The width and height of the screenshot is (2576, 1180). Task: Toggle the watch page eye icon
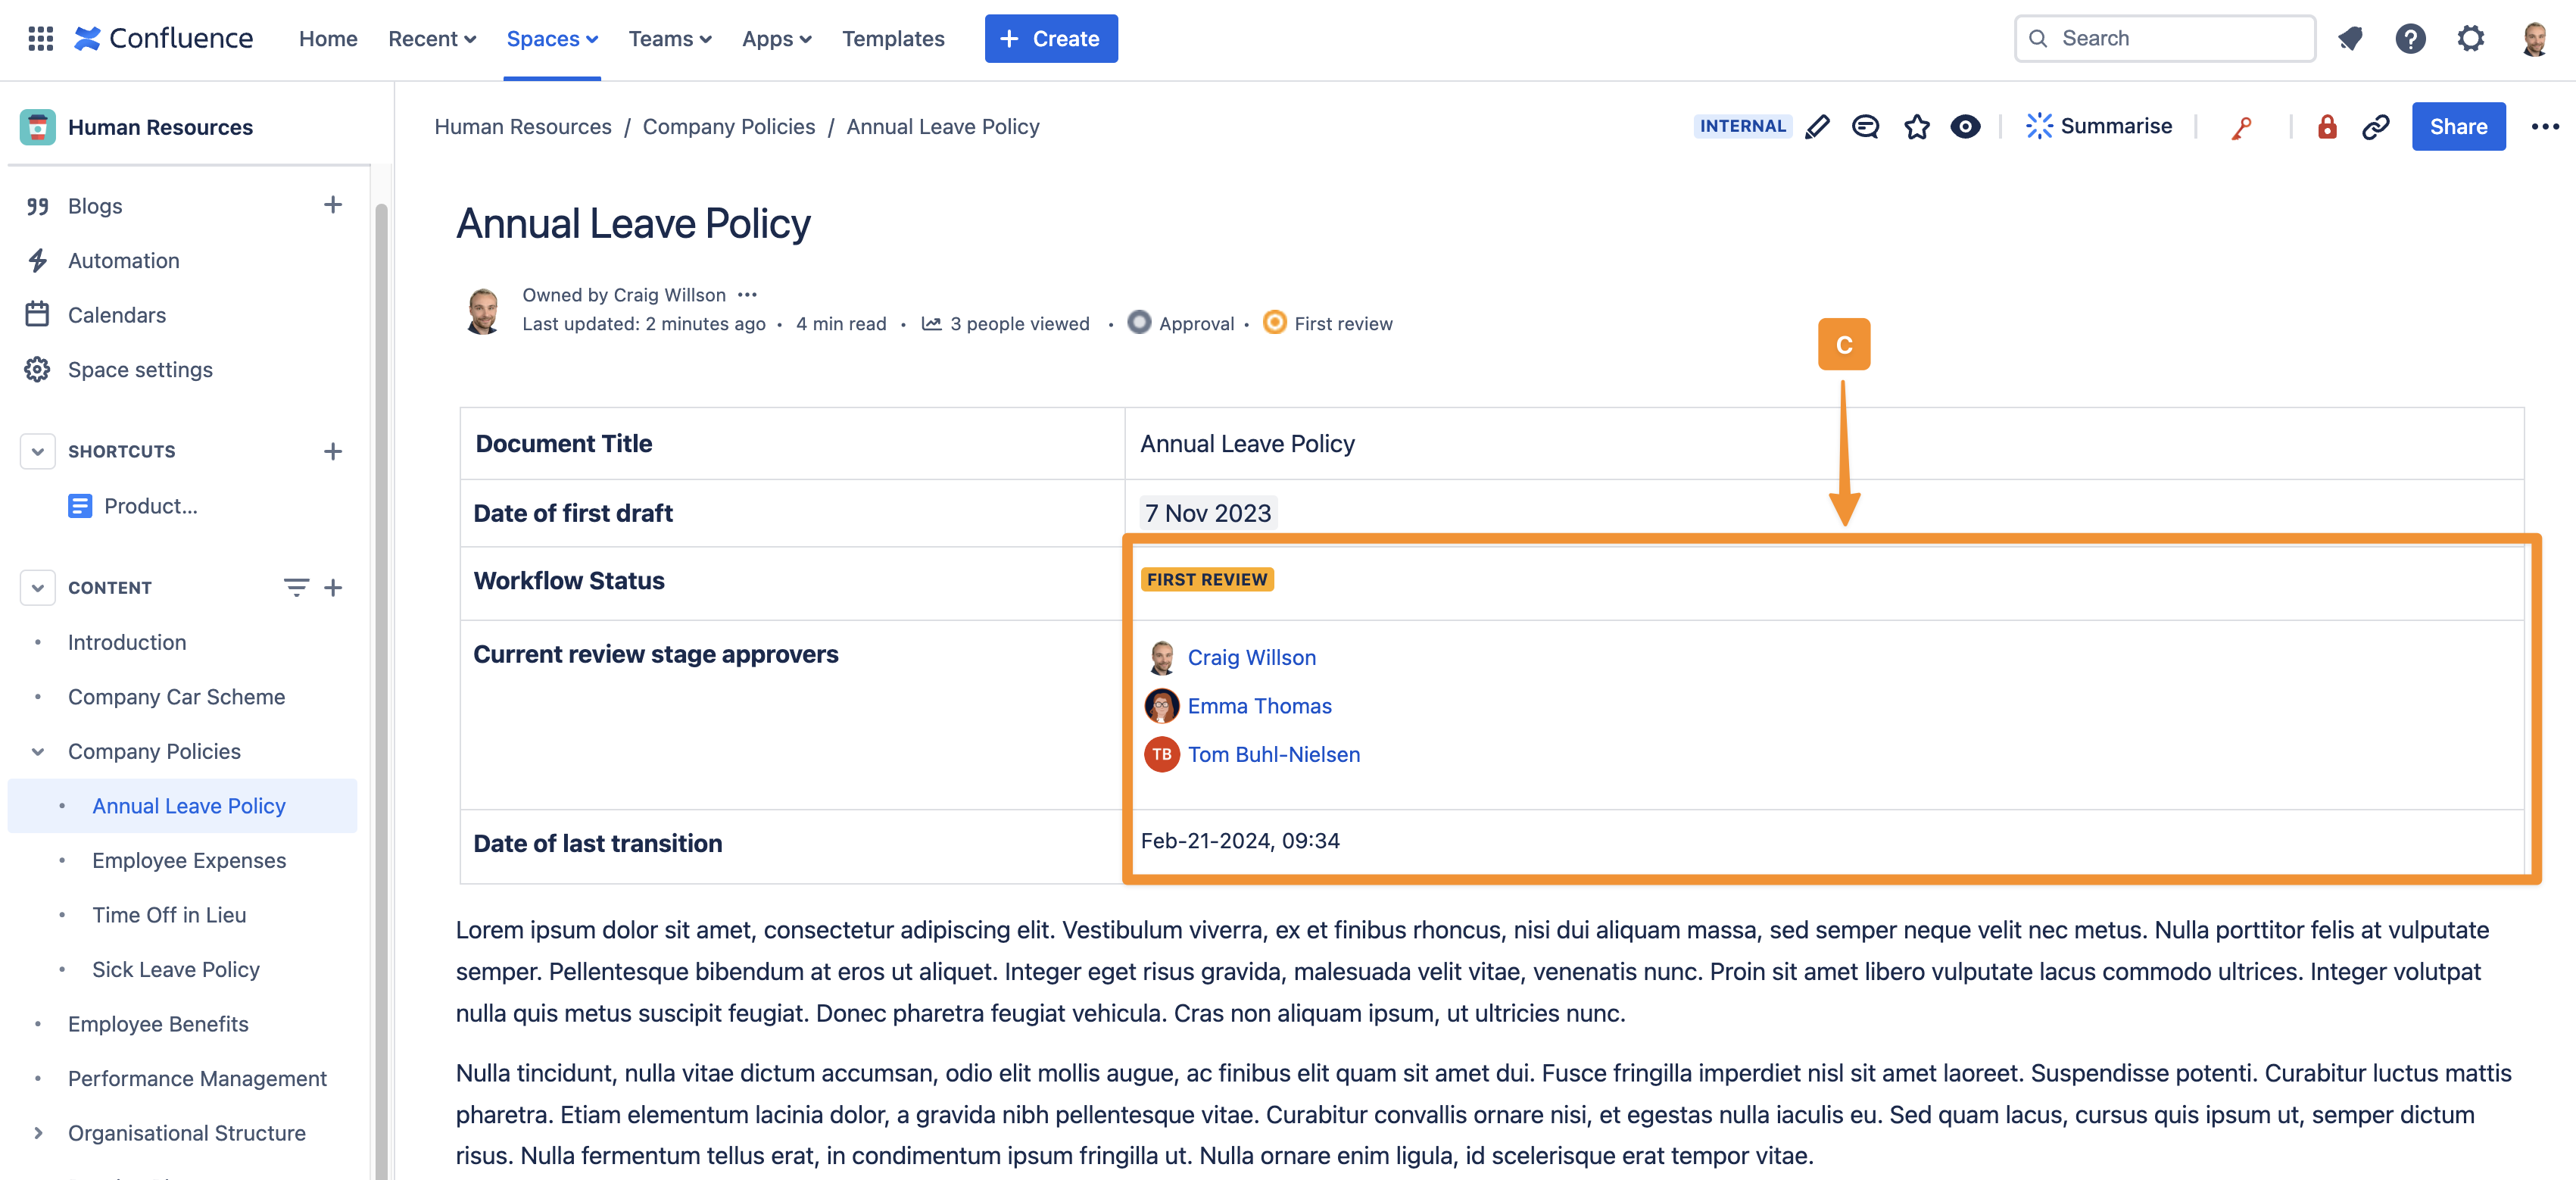1965,127
